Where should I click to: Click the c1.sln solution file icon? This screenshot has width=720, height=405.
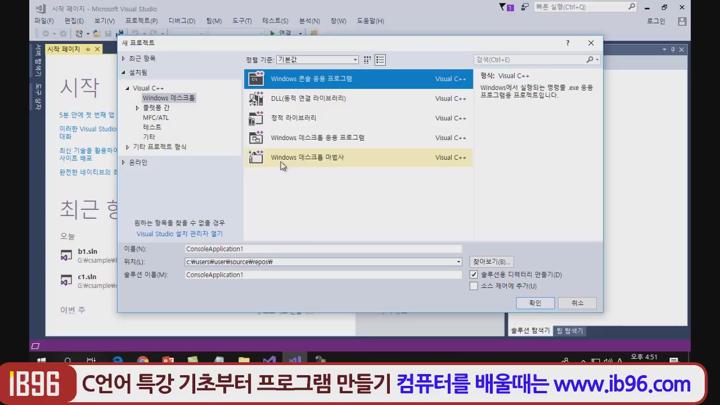coord(66,280)
